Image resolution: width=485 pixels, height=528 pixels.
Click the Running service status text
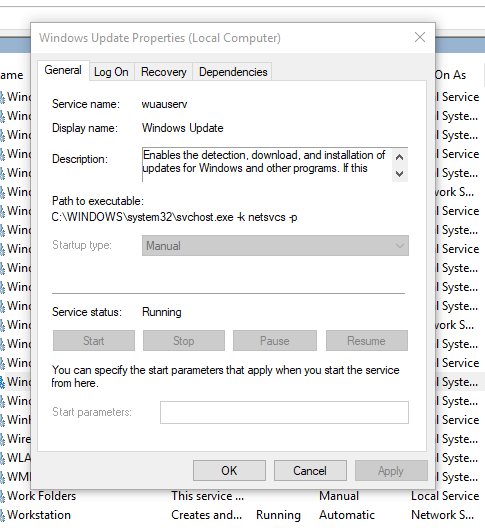click(162, 312)
